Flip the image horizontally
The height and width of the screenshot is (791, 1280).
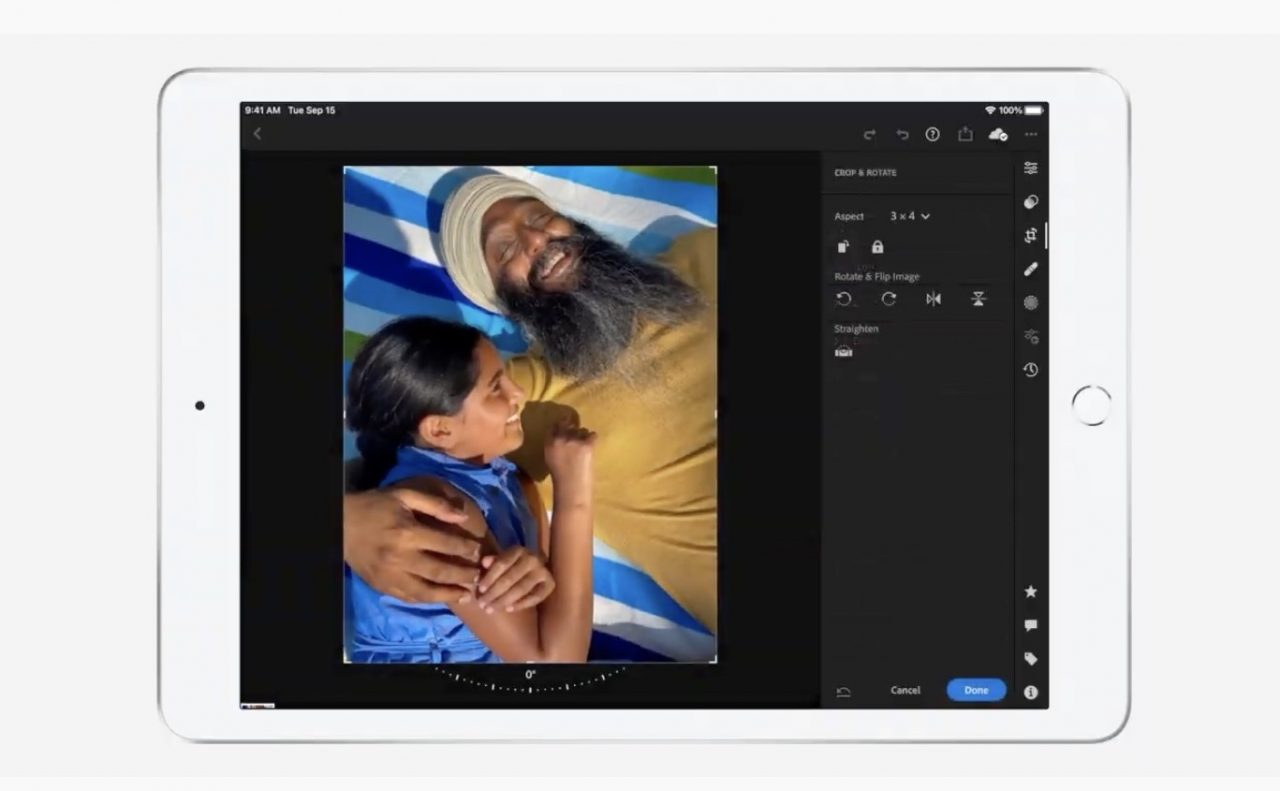point(933,299)
